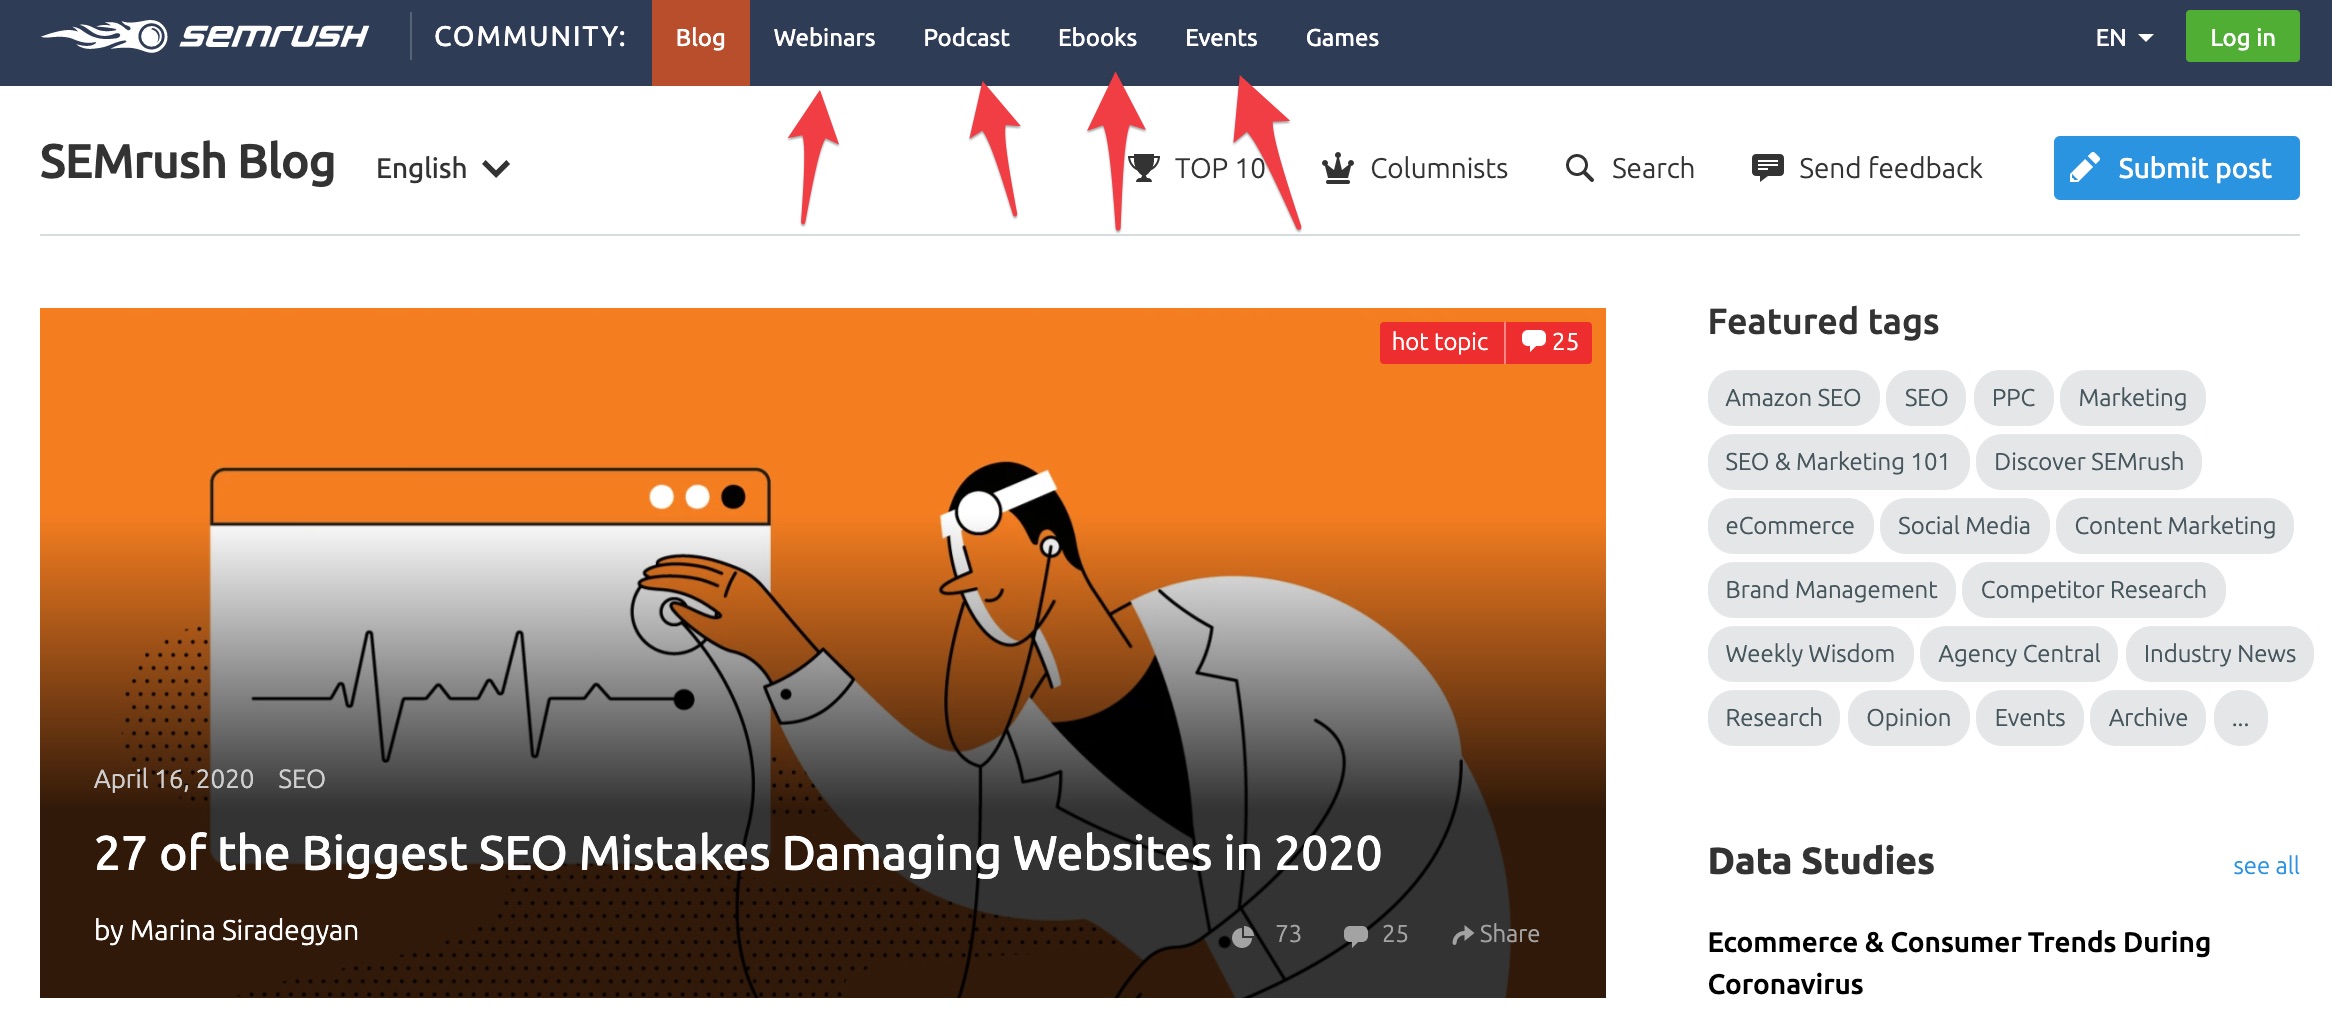
Task: Open the Games section
Action: point(1342,38)
